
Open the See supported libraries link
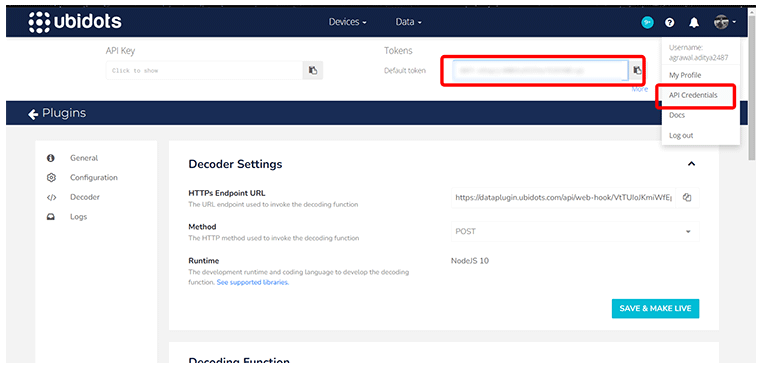[253, 283]
